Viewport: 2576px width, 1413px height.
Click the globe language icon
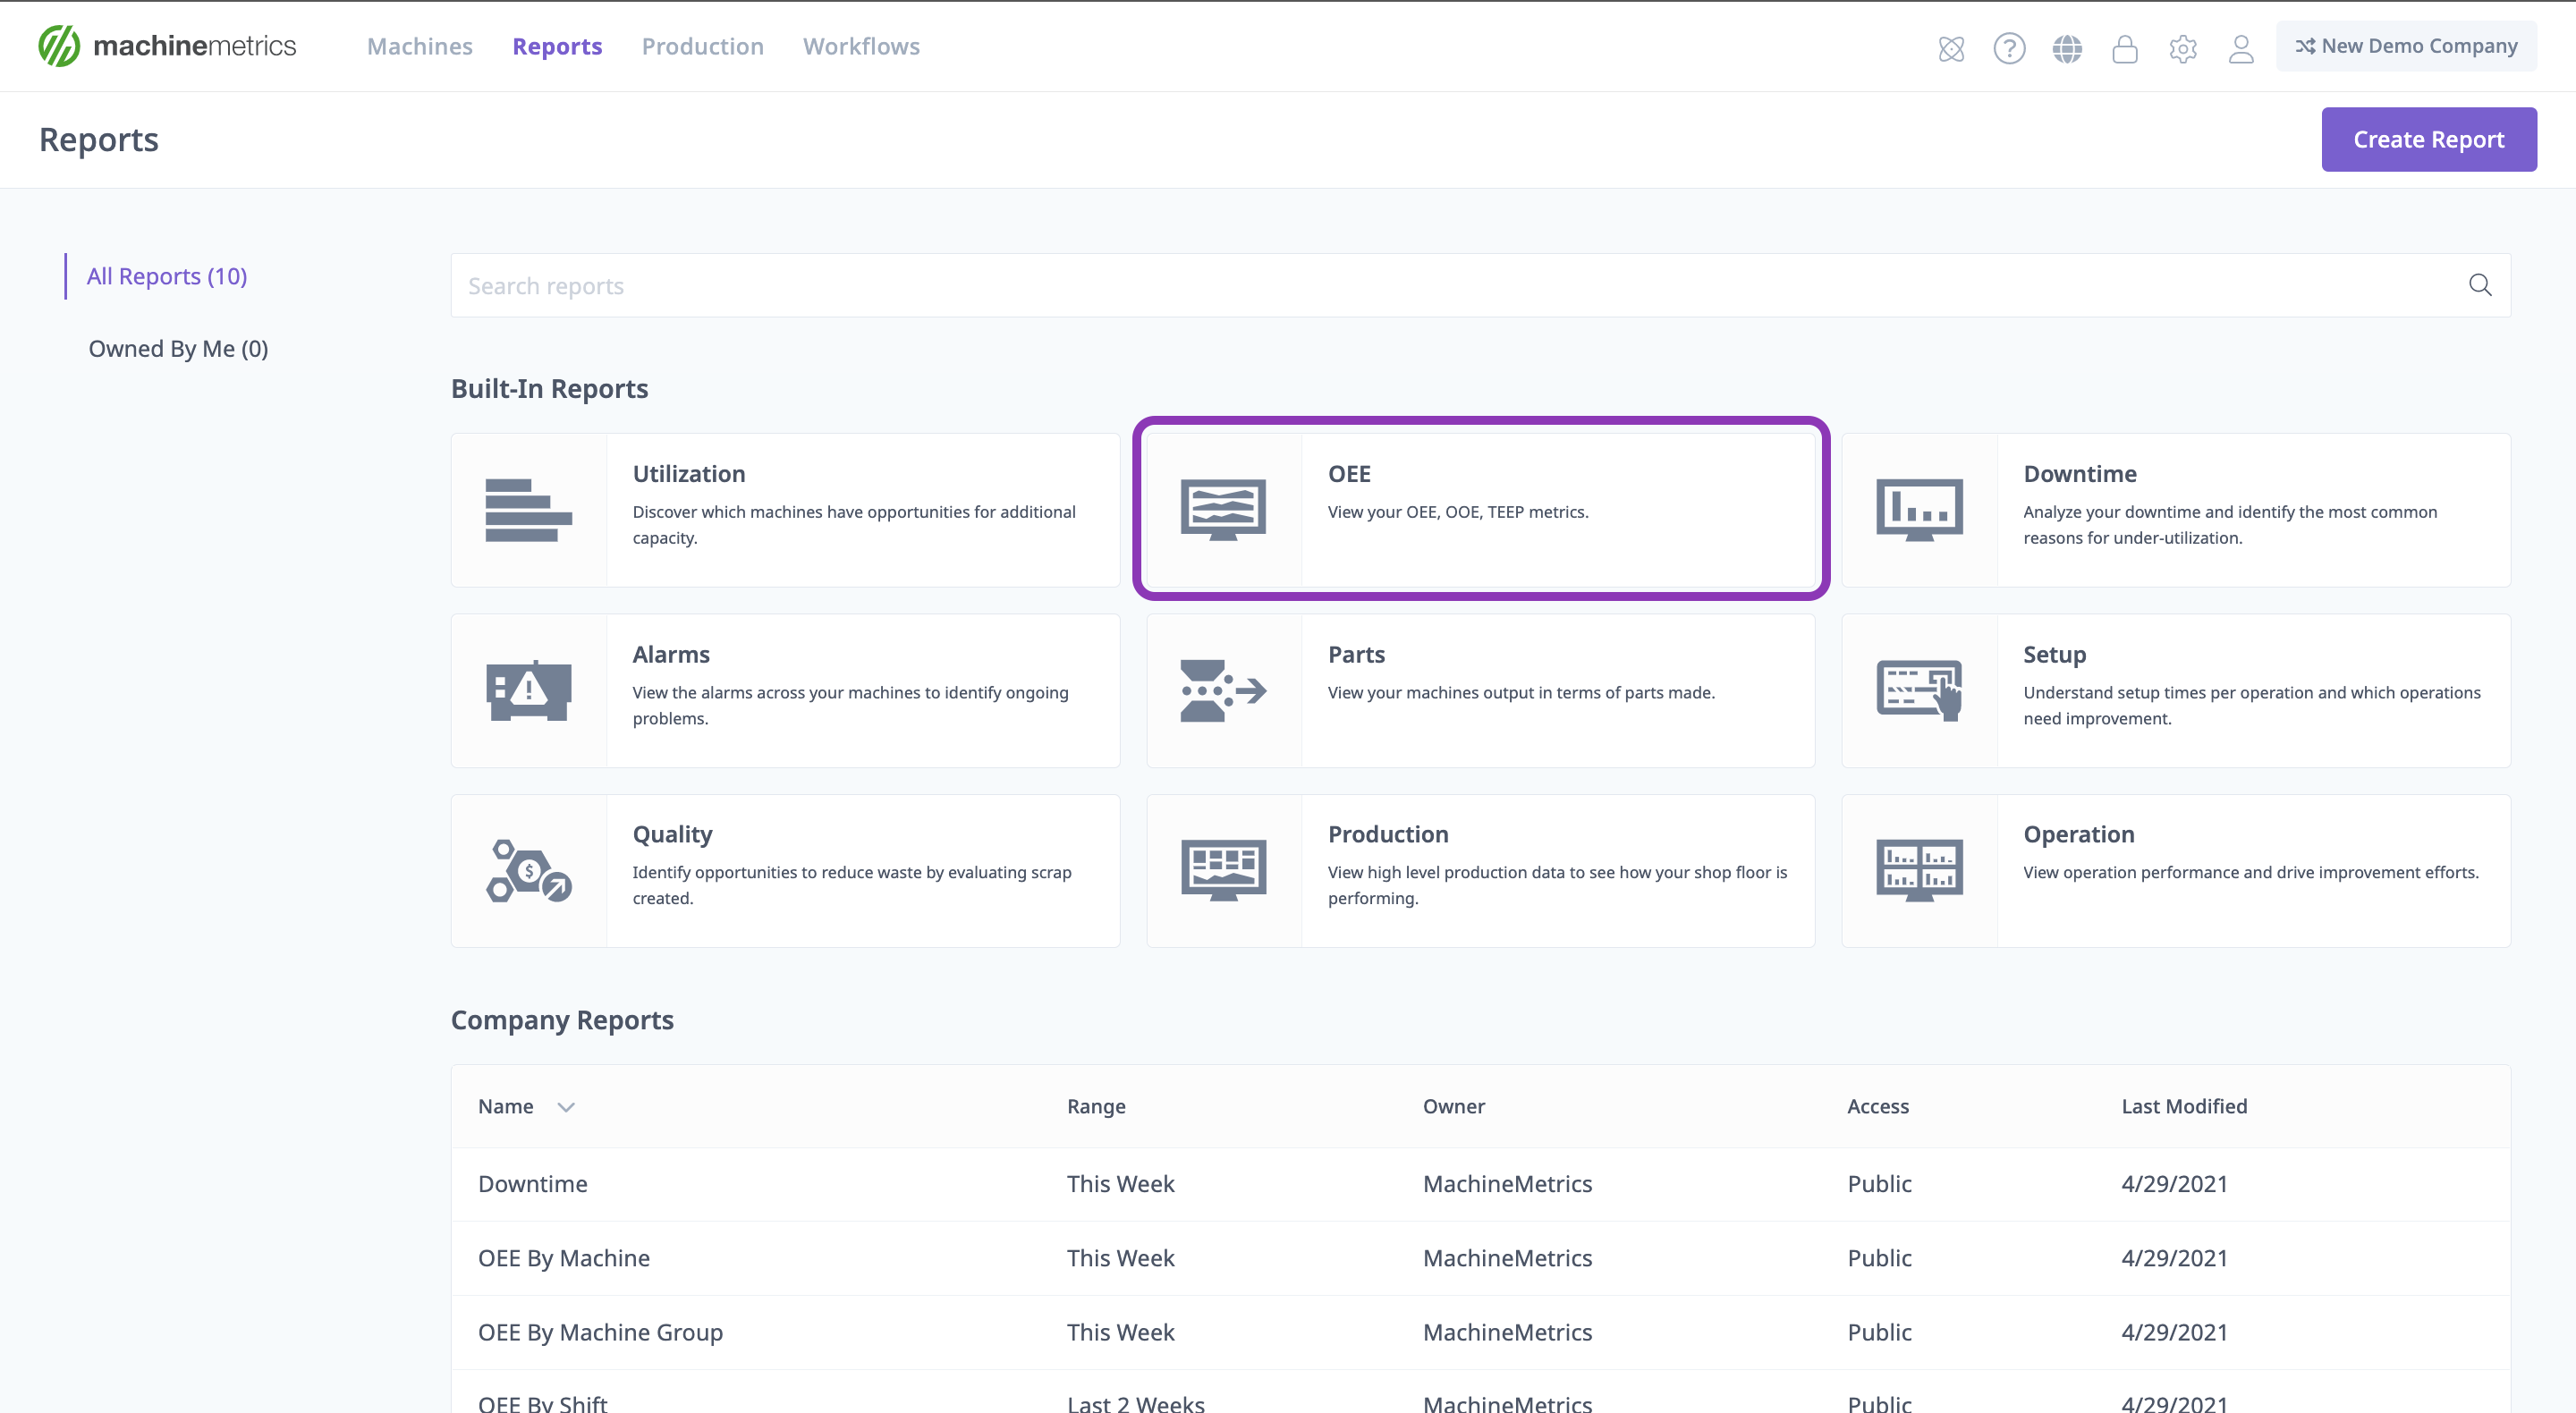pyautogui.click(x=2067, y=48)
